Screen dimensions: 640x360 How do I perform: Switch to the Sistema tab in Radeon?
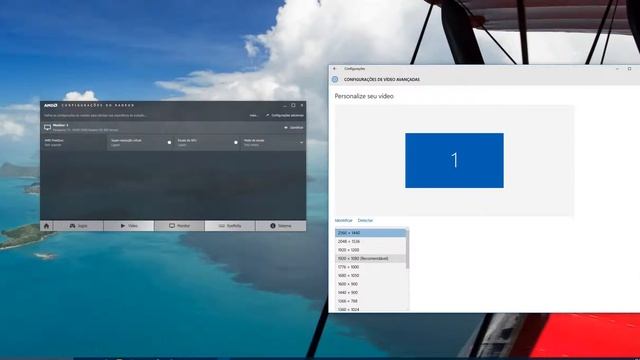(x=281, y=226)
